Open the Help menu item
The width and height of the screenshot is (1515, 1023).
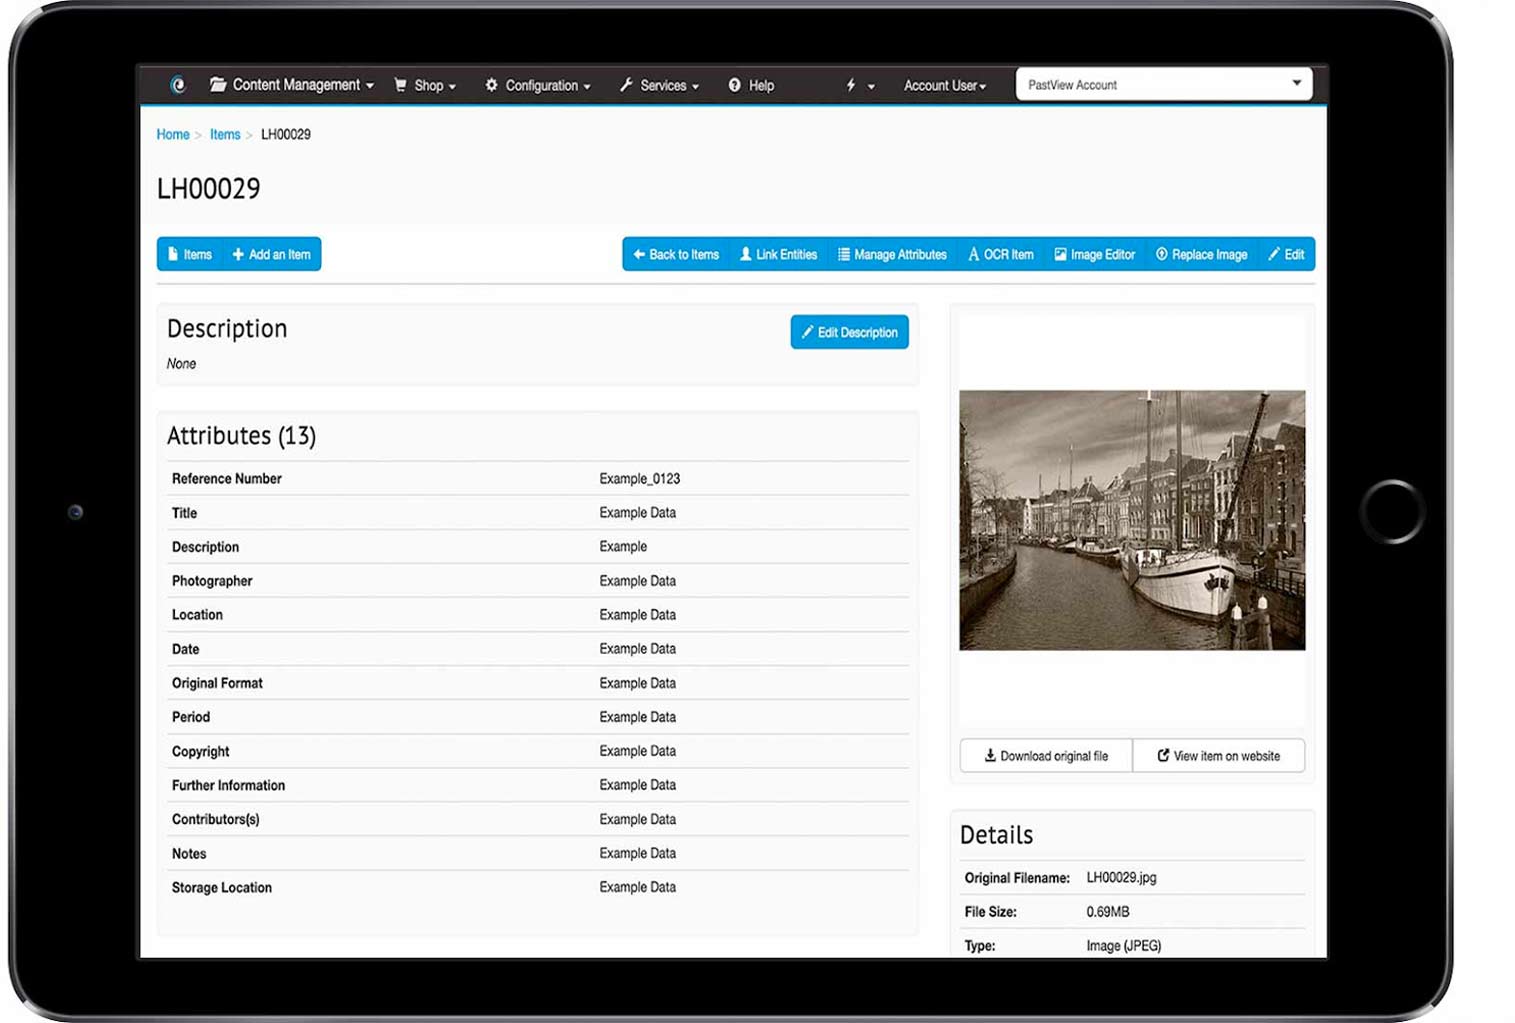751,85
